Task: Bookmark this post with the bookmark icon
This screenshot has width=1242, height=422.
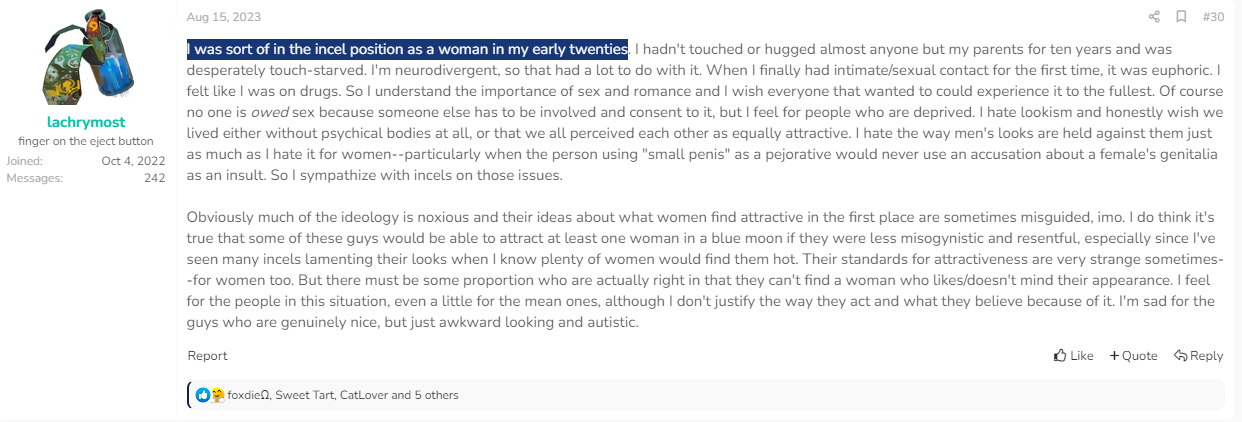Action: pyautogui.click(x=1181, y=17)
